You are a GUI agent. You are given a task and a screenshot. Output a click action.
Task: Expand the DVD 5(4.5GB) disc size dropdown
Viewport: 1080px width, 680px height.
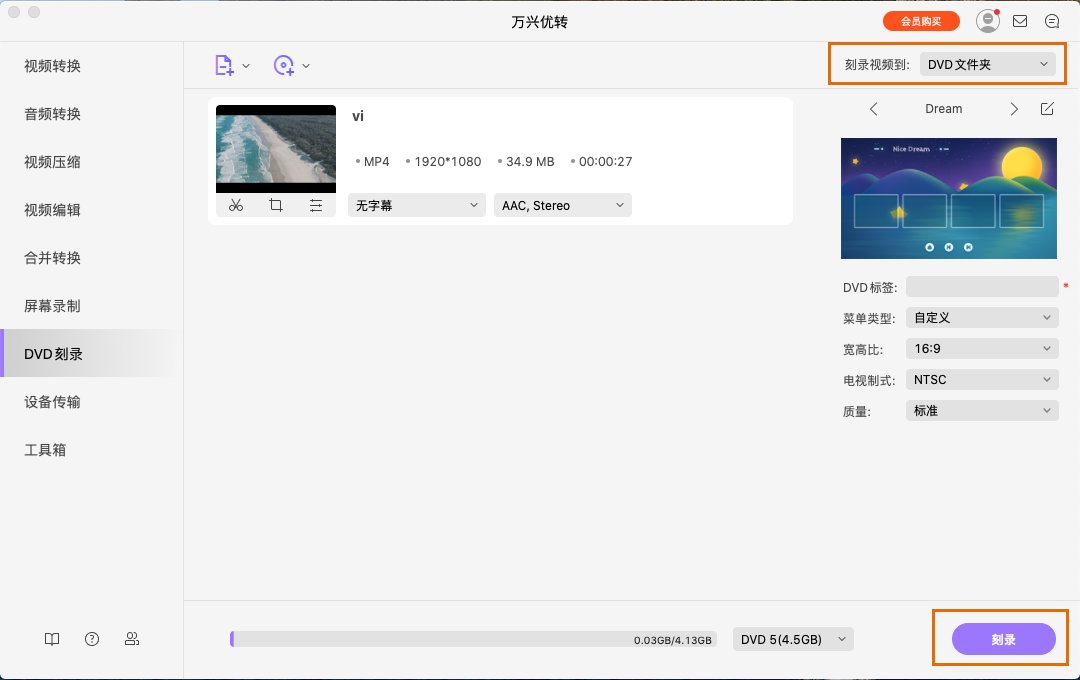coord(793,639)
